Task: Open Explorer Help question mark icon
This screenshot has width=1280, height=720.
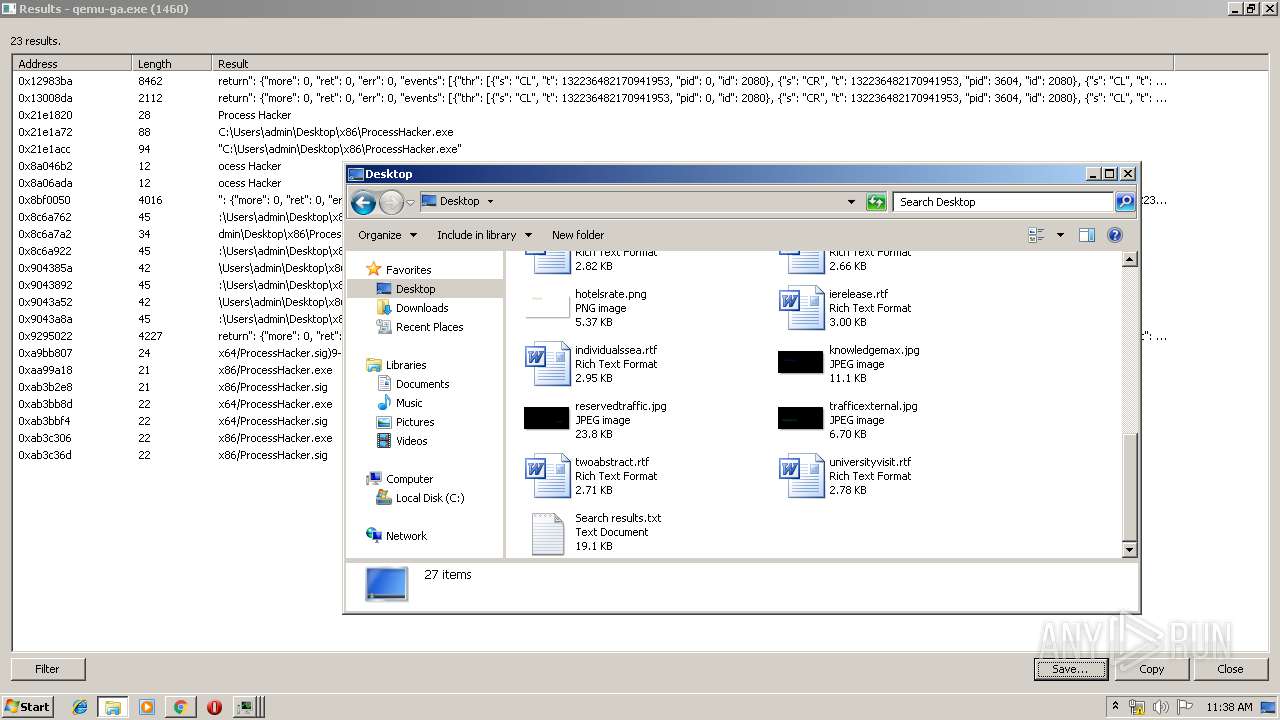Action: click(1115, 235)
